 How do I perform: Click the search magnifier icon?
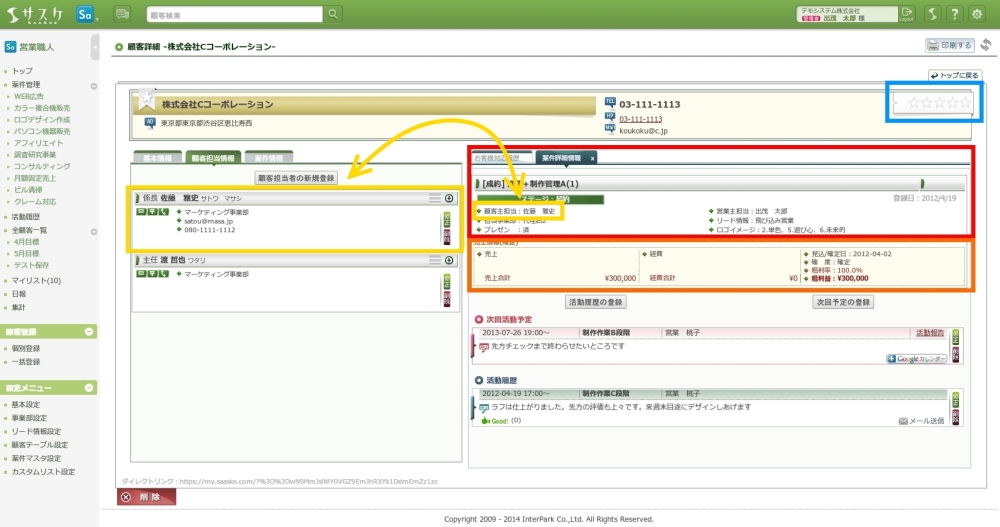(x=333, y=15)
